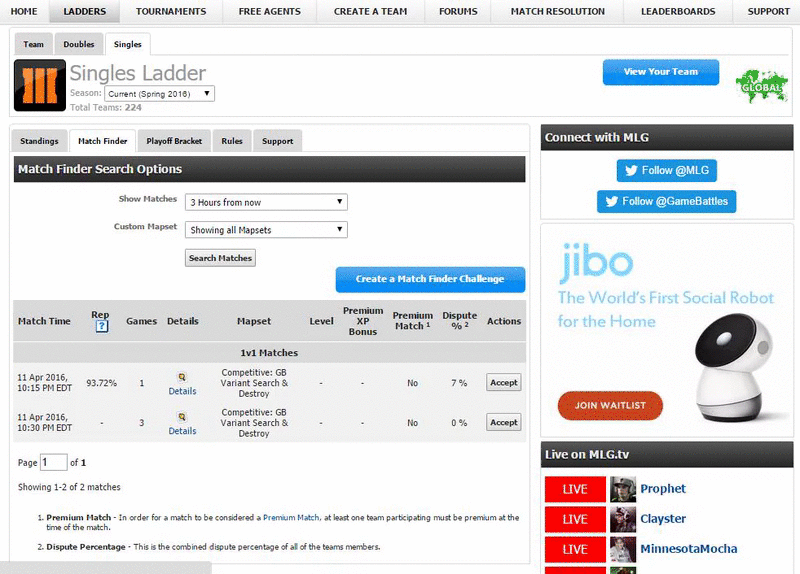Click the magnifier icon for 10:15 PM match

pyautogui.click(x=182, y=377)
